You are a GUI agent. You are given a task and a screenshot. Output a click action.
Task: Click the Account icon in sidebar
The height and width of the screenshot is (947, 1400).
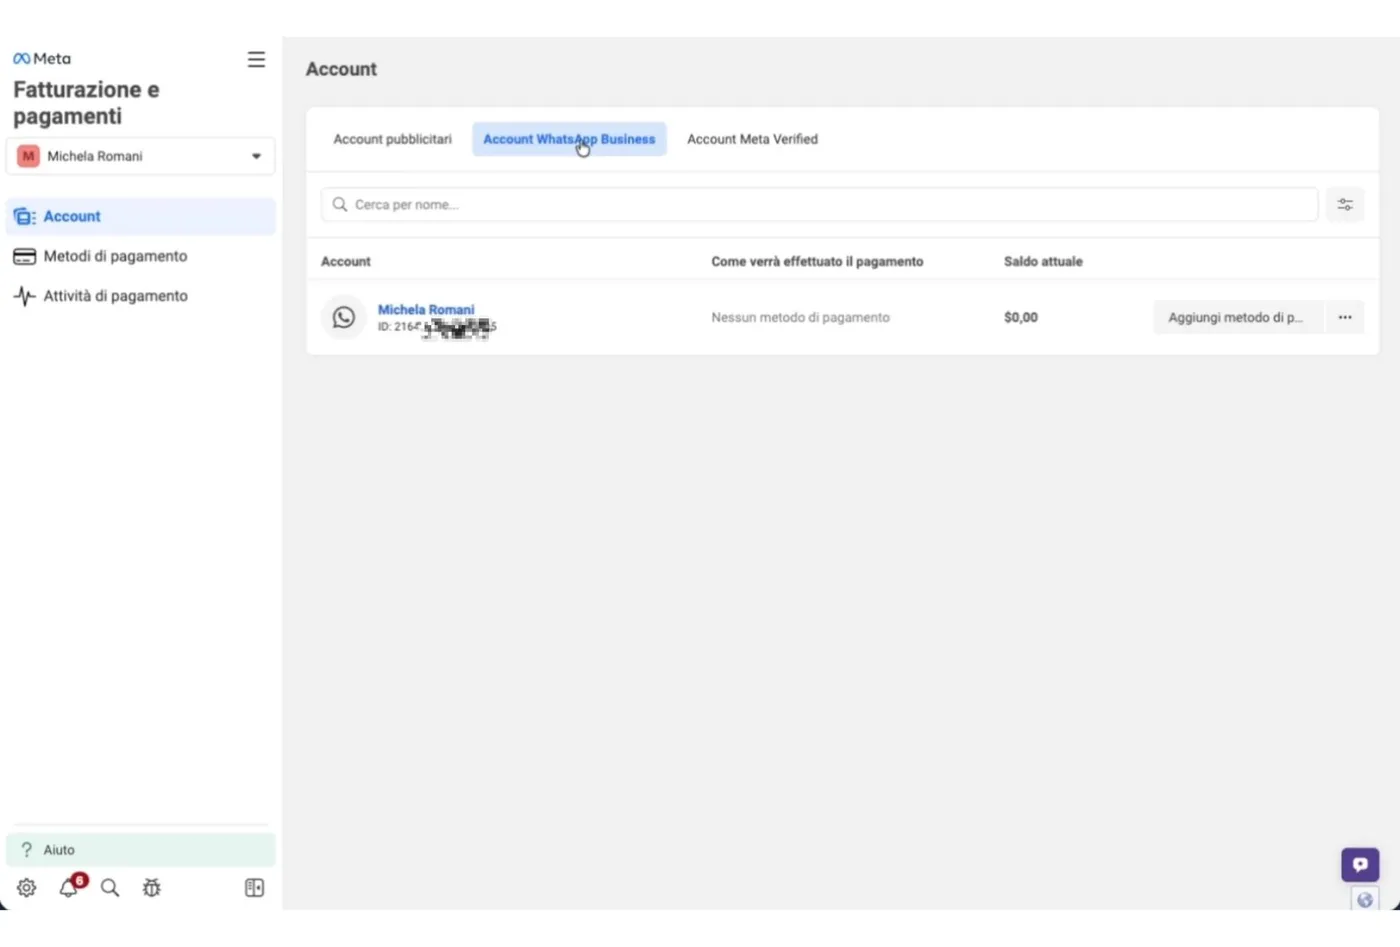[24, 217]
